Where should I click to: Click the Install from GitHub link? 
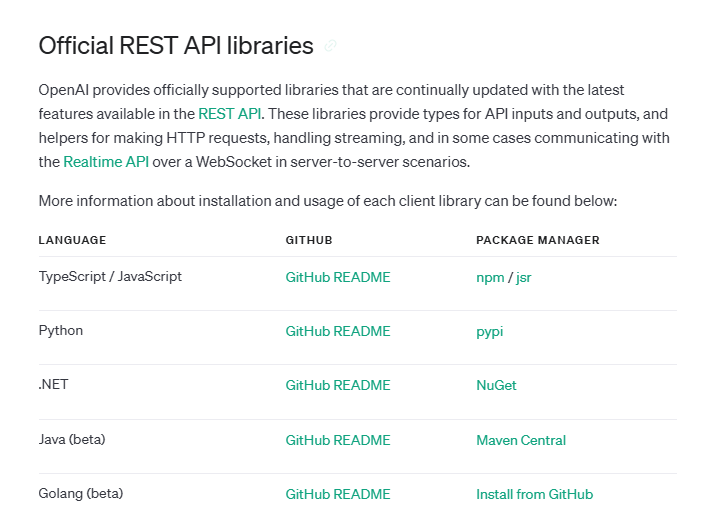coord(534,494)
